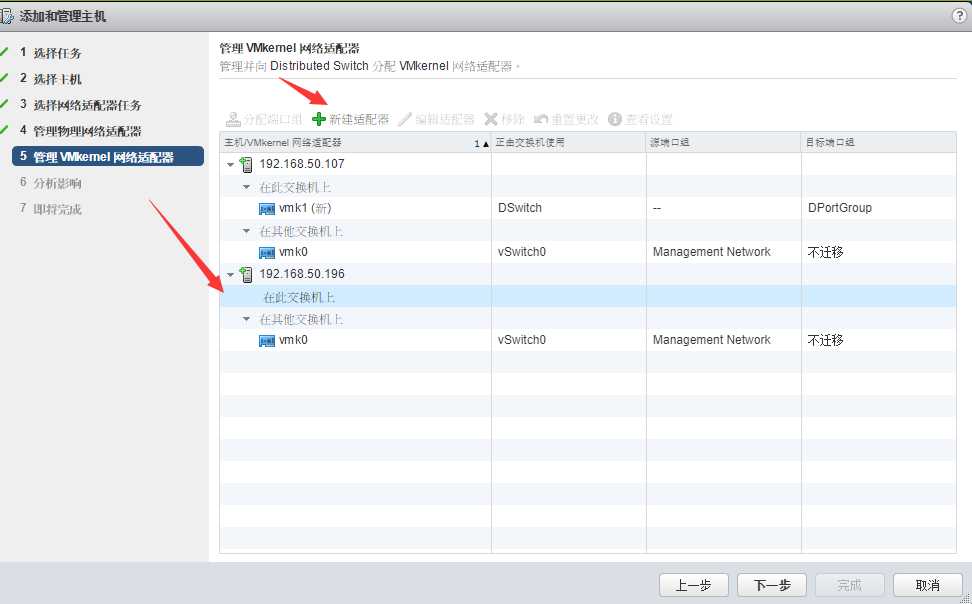Viewport: 972px width, 604px height.
Task: Collapse host 192.168.50.196 tree node
Action: click(x=231, y=275)
